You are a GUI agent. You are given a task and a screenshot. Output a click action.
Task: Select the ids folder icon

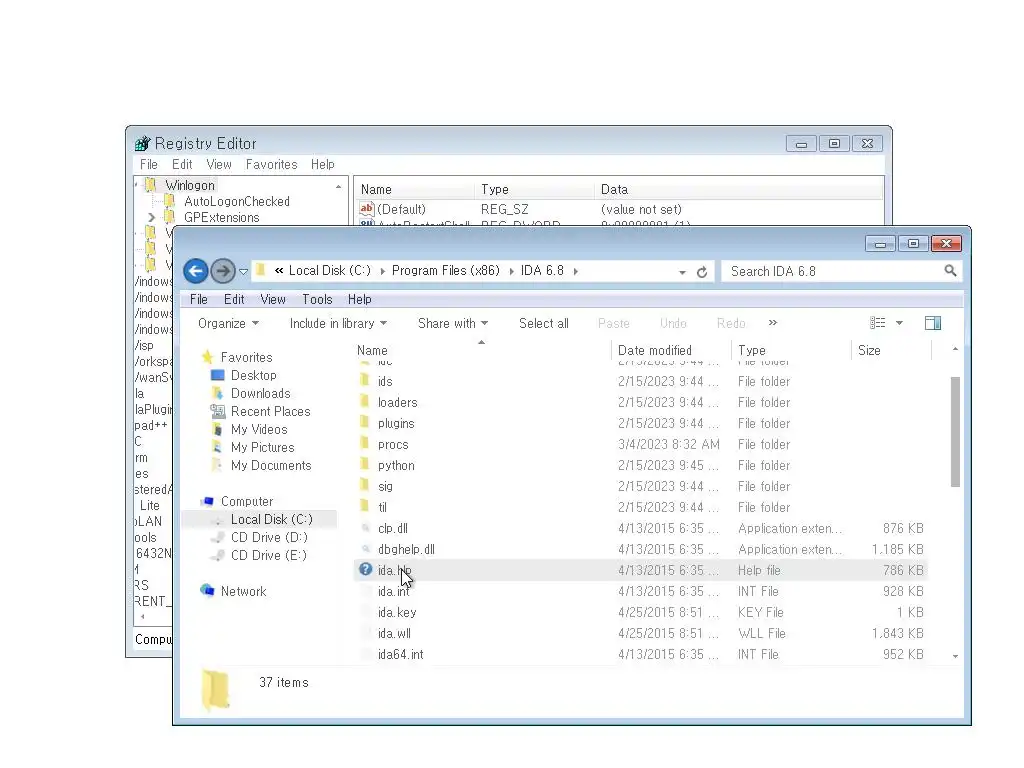[x=365, y=380]
